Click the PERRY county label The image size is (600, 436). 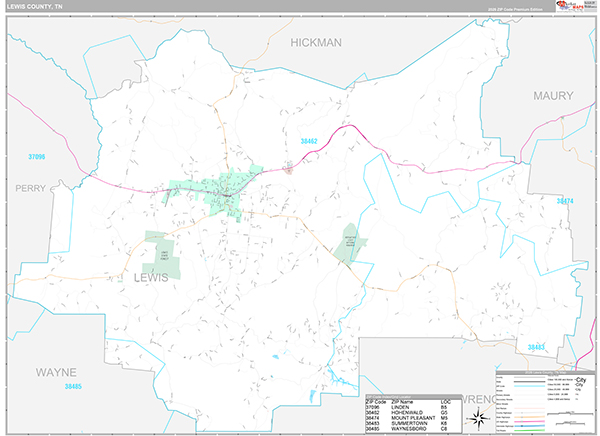tap(31, 188)
